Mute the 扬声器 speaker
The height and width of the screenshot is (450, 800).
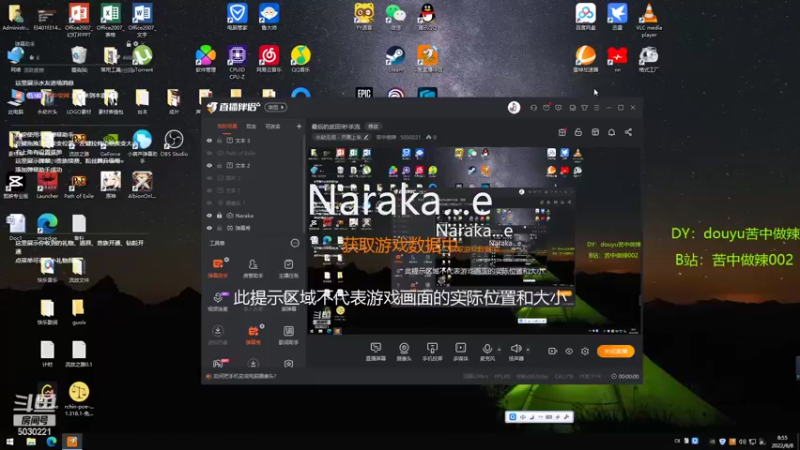pos(516,352)
